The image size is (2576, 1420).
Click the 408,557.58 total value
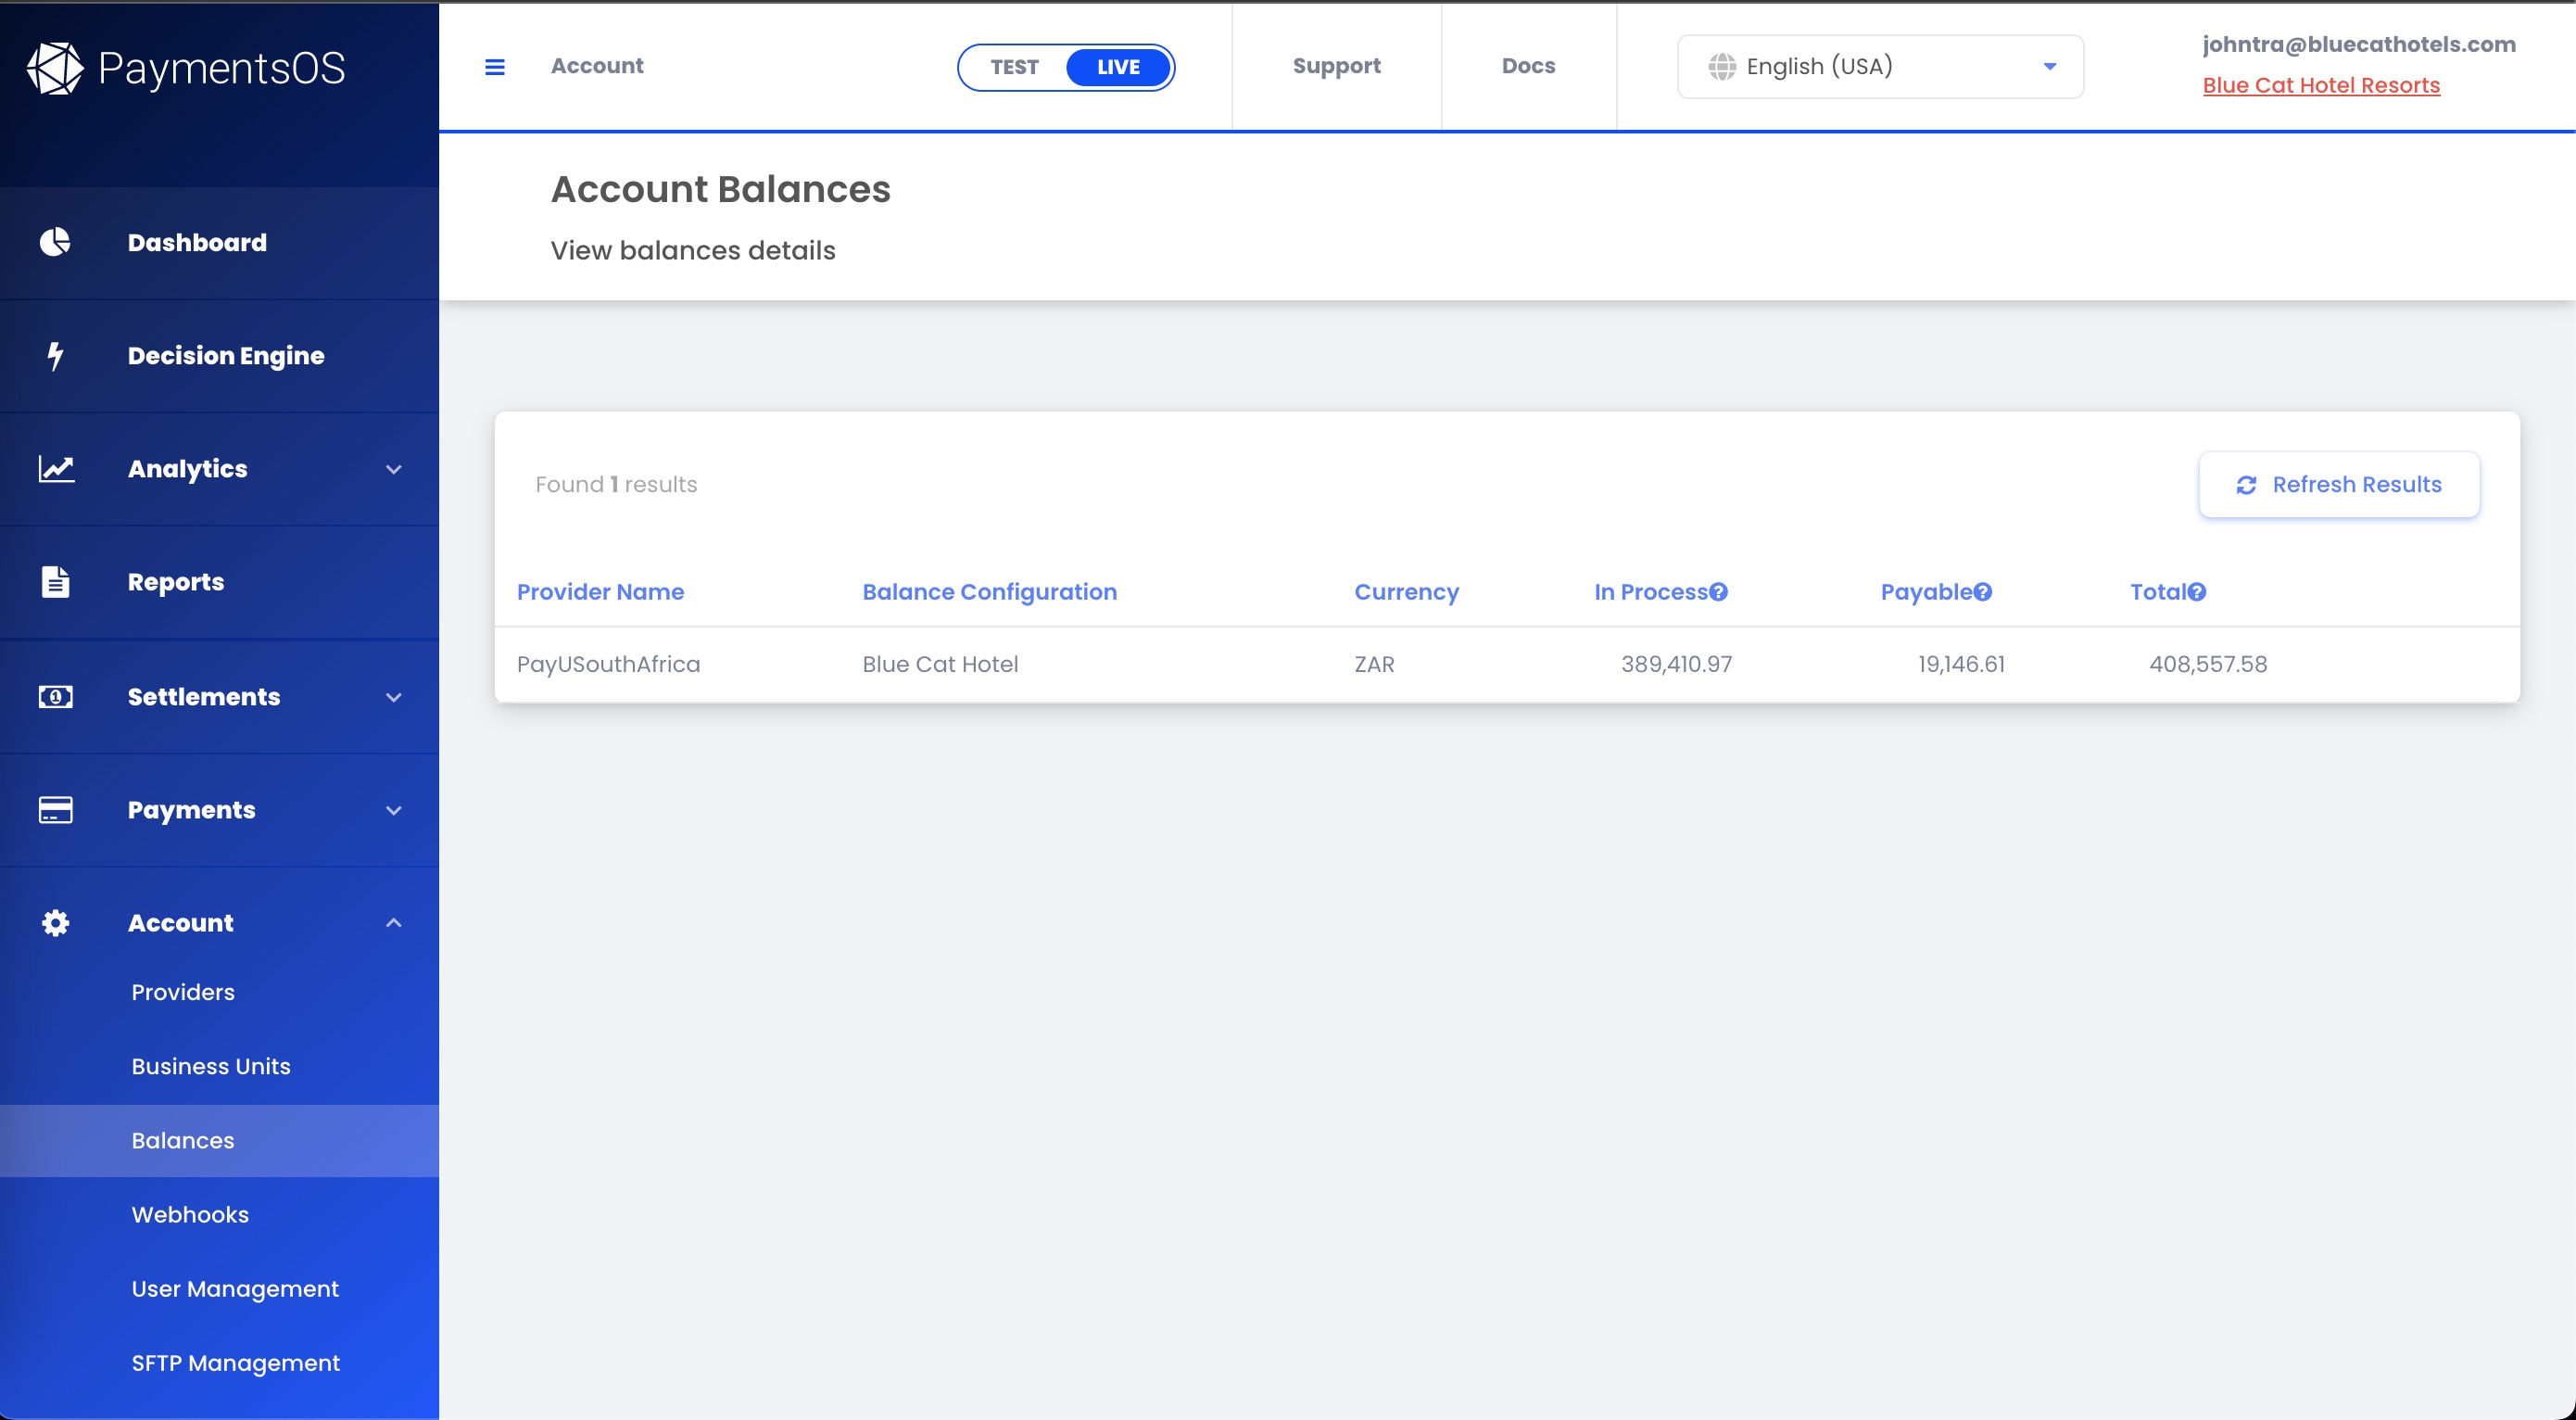[x=2208, y=664]
